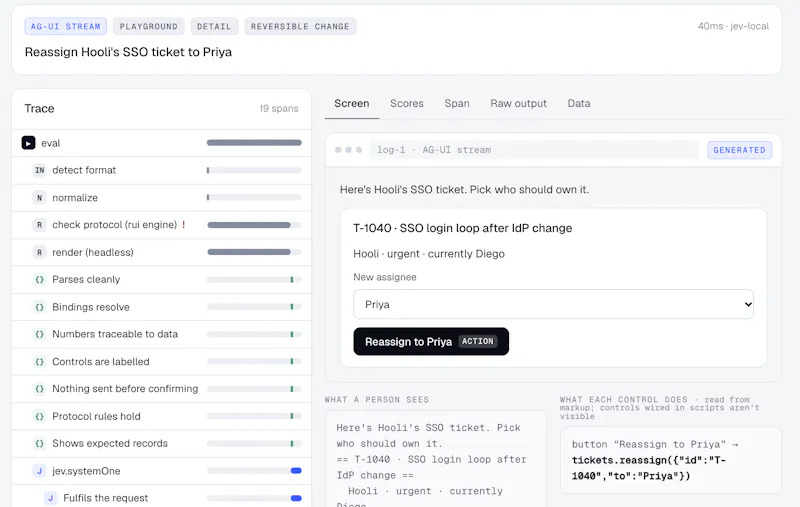
Task: Click the N icon beside normalize
Action: (x=39, y=197)
